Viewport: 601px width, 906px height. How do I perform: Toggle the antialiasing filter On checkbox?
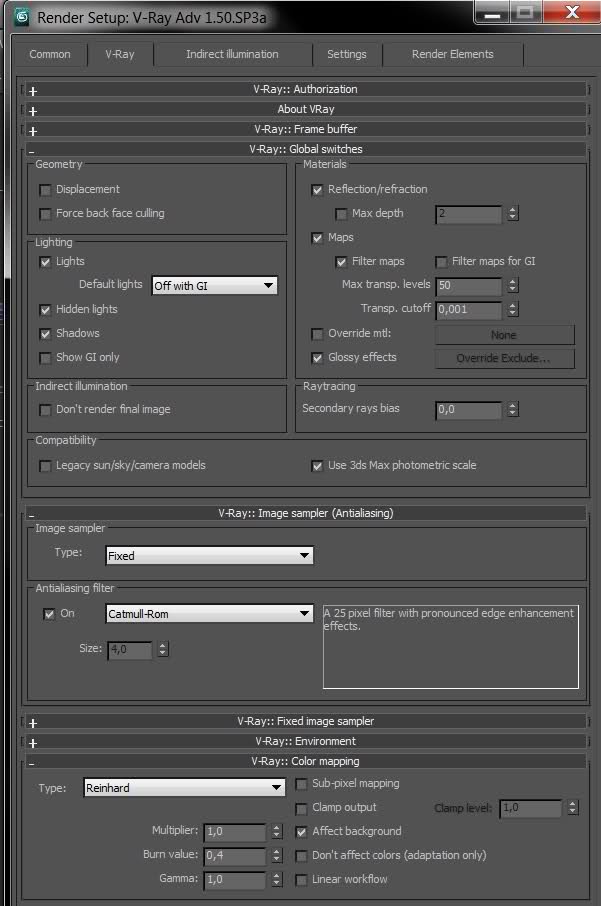[49, 614]
